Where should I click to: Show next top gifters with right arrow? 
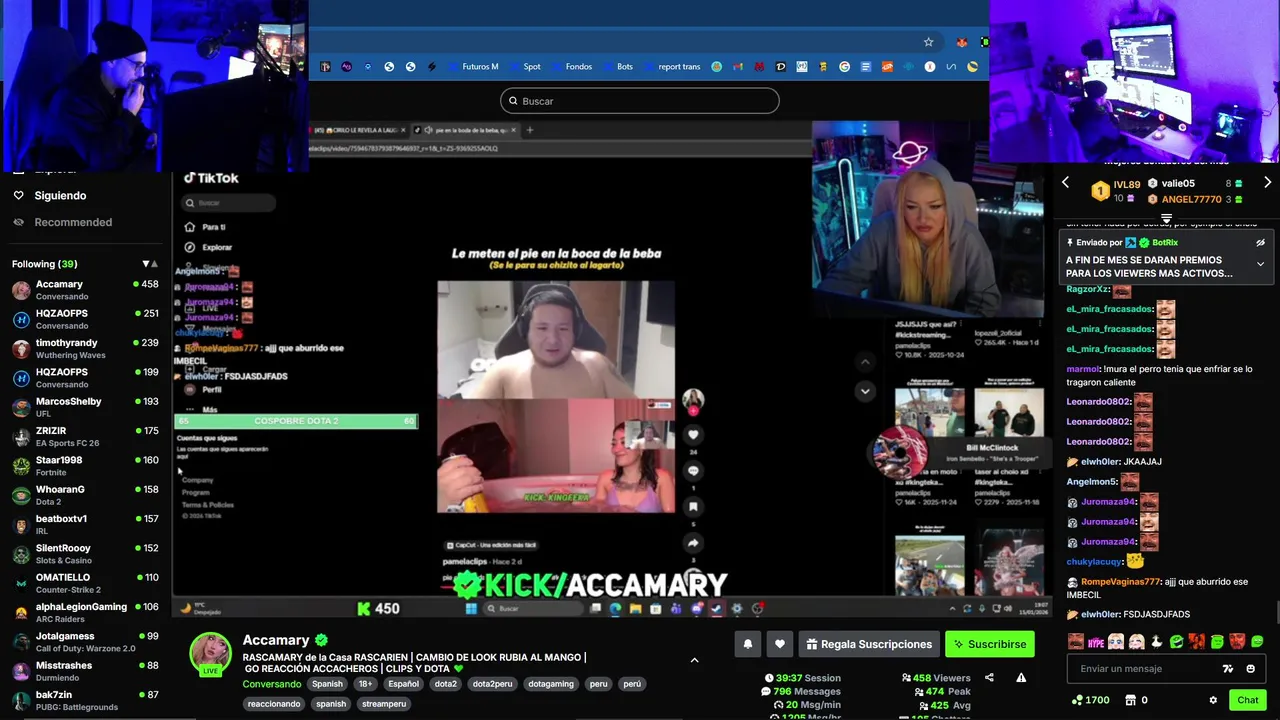click(x=1267, y=183)
